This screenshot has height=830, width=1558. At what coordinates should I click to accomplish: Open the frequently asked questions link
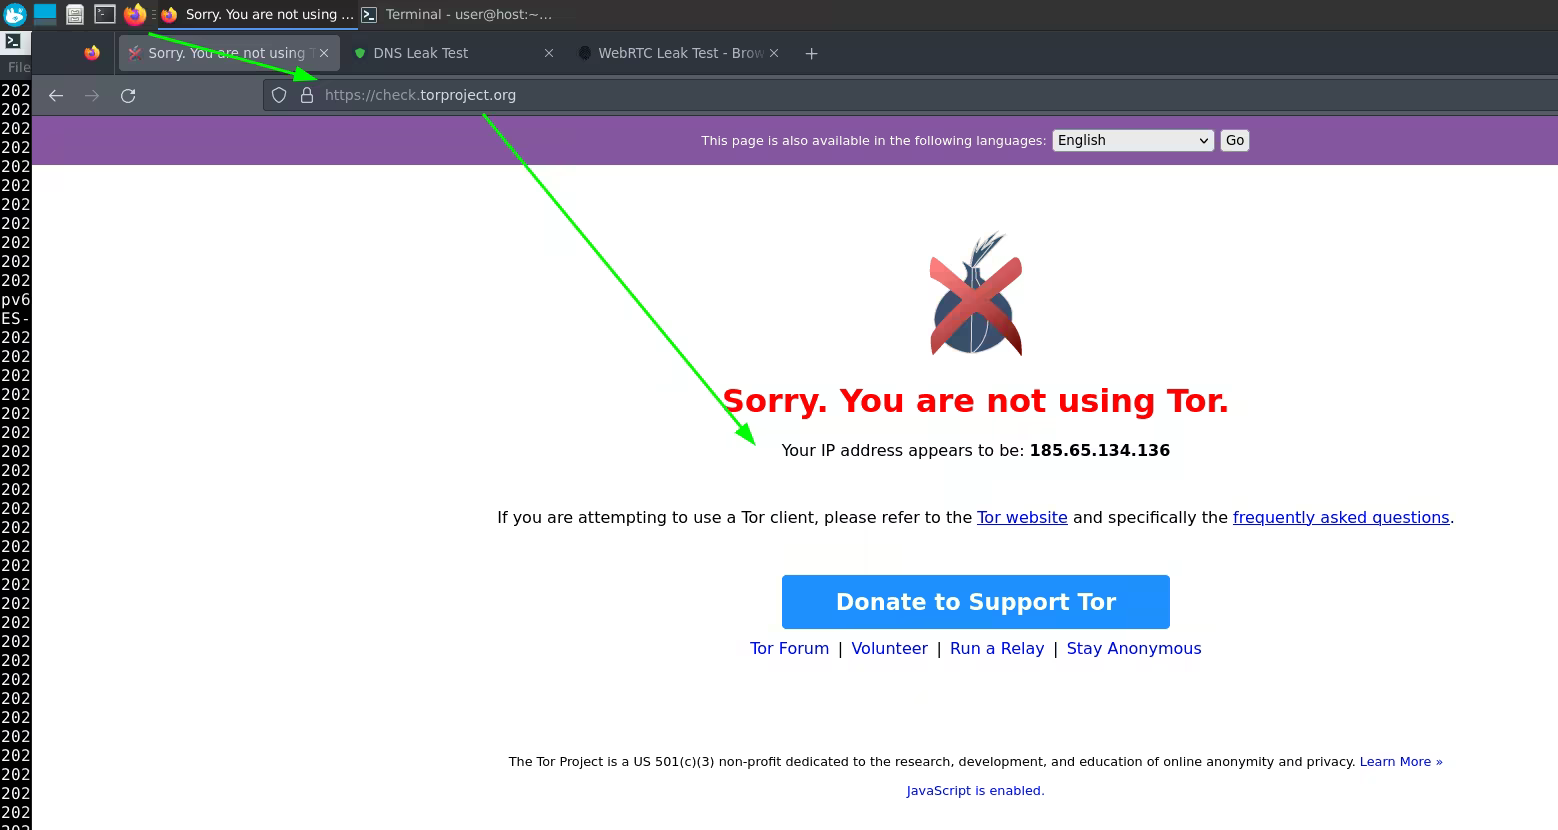click(1341, 517)
